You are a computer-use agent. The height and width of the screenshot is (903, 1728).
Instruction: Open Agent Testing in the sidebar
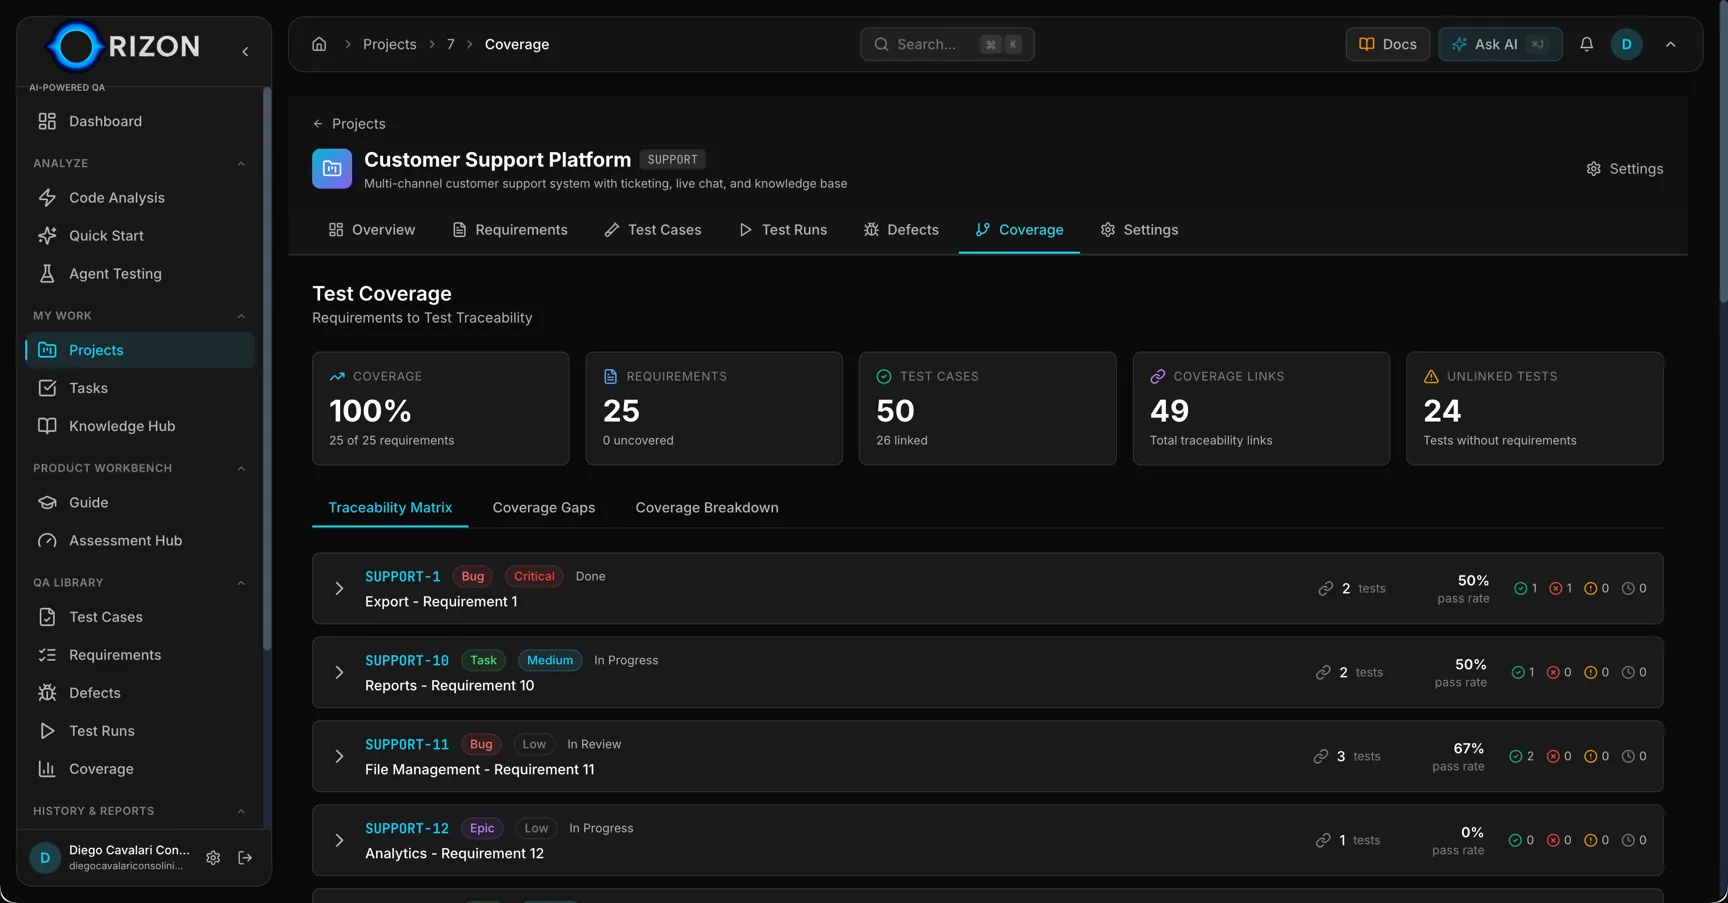pos(115,274)
